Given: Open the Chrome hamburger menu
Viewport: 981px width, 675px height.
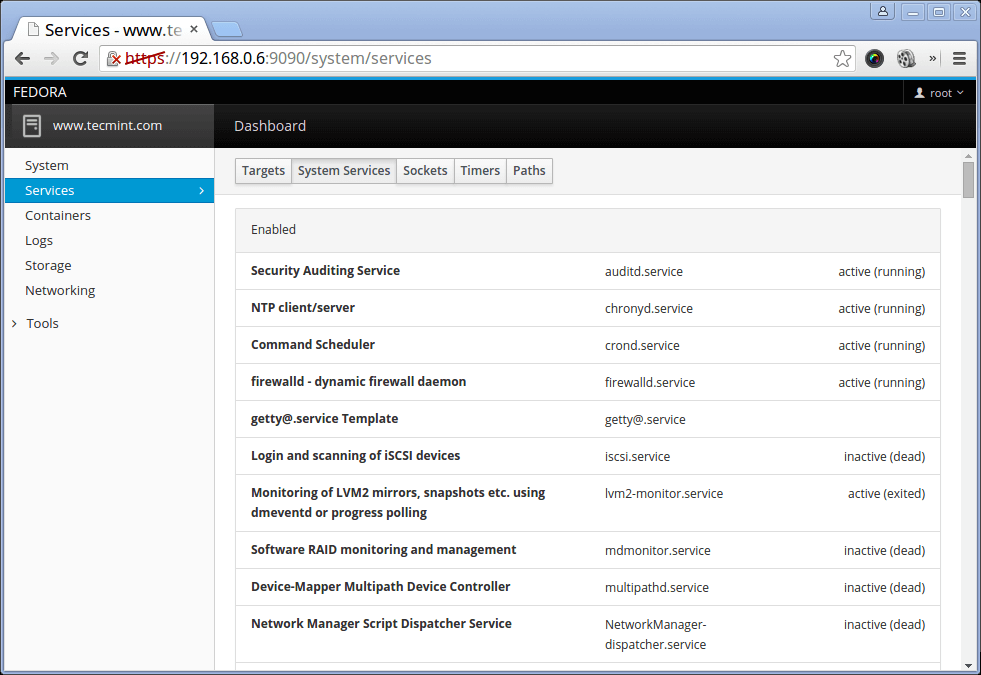Looking at the screenshot, I should tap(959, 59).
